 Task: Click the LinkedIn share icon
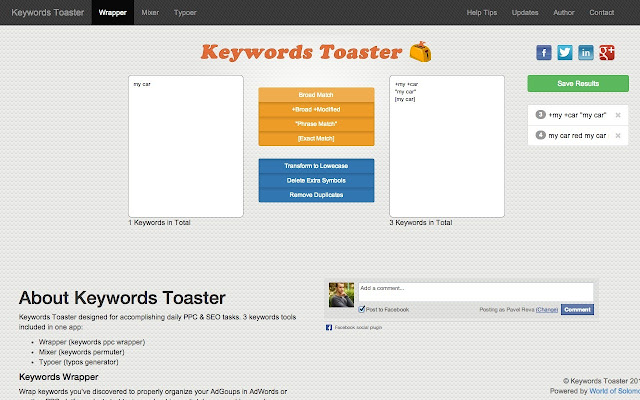[586, 53]
